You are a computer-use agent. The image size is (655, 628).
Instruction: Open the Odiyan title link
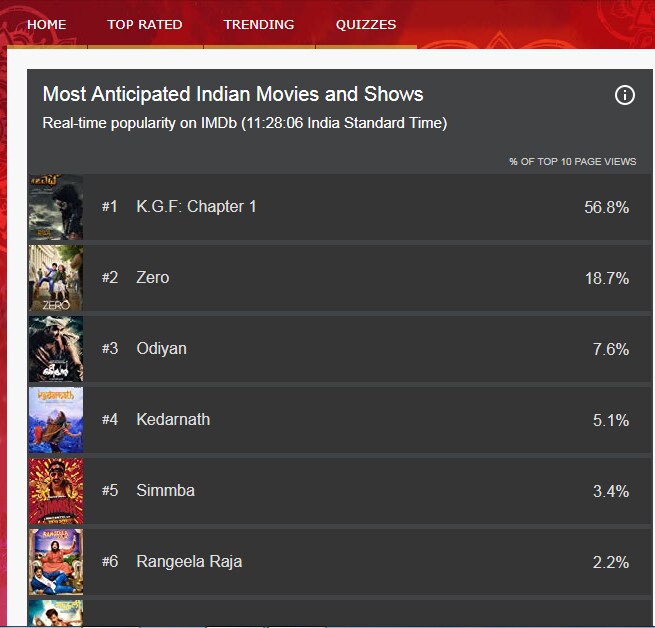tap(161, 349)
